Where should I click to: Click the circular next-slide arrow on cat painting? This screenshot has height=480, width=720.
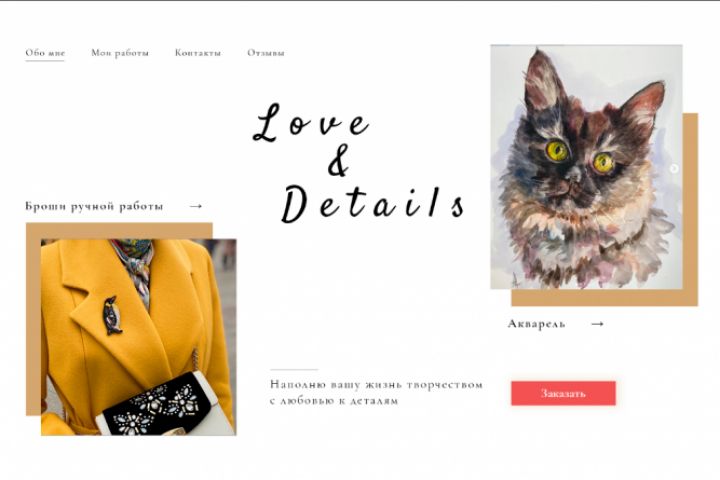[x=674, y=169]
